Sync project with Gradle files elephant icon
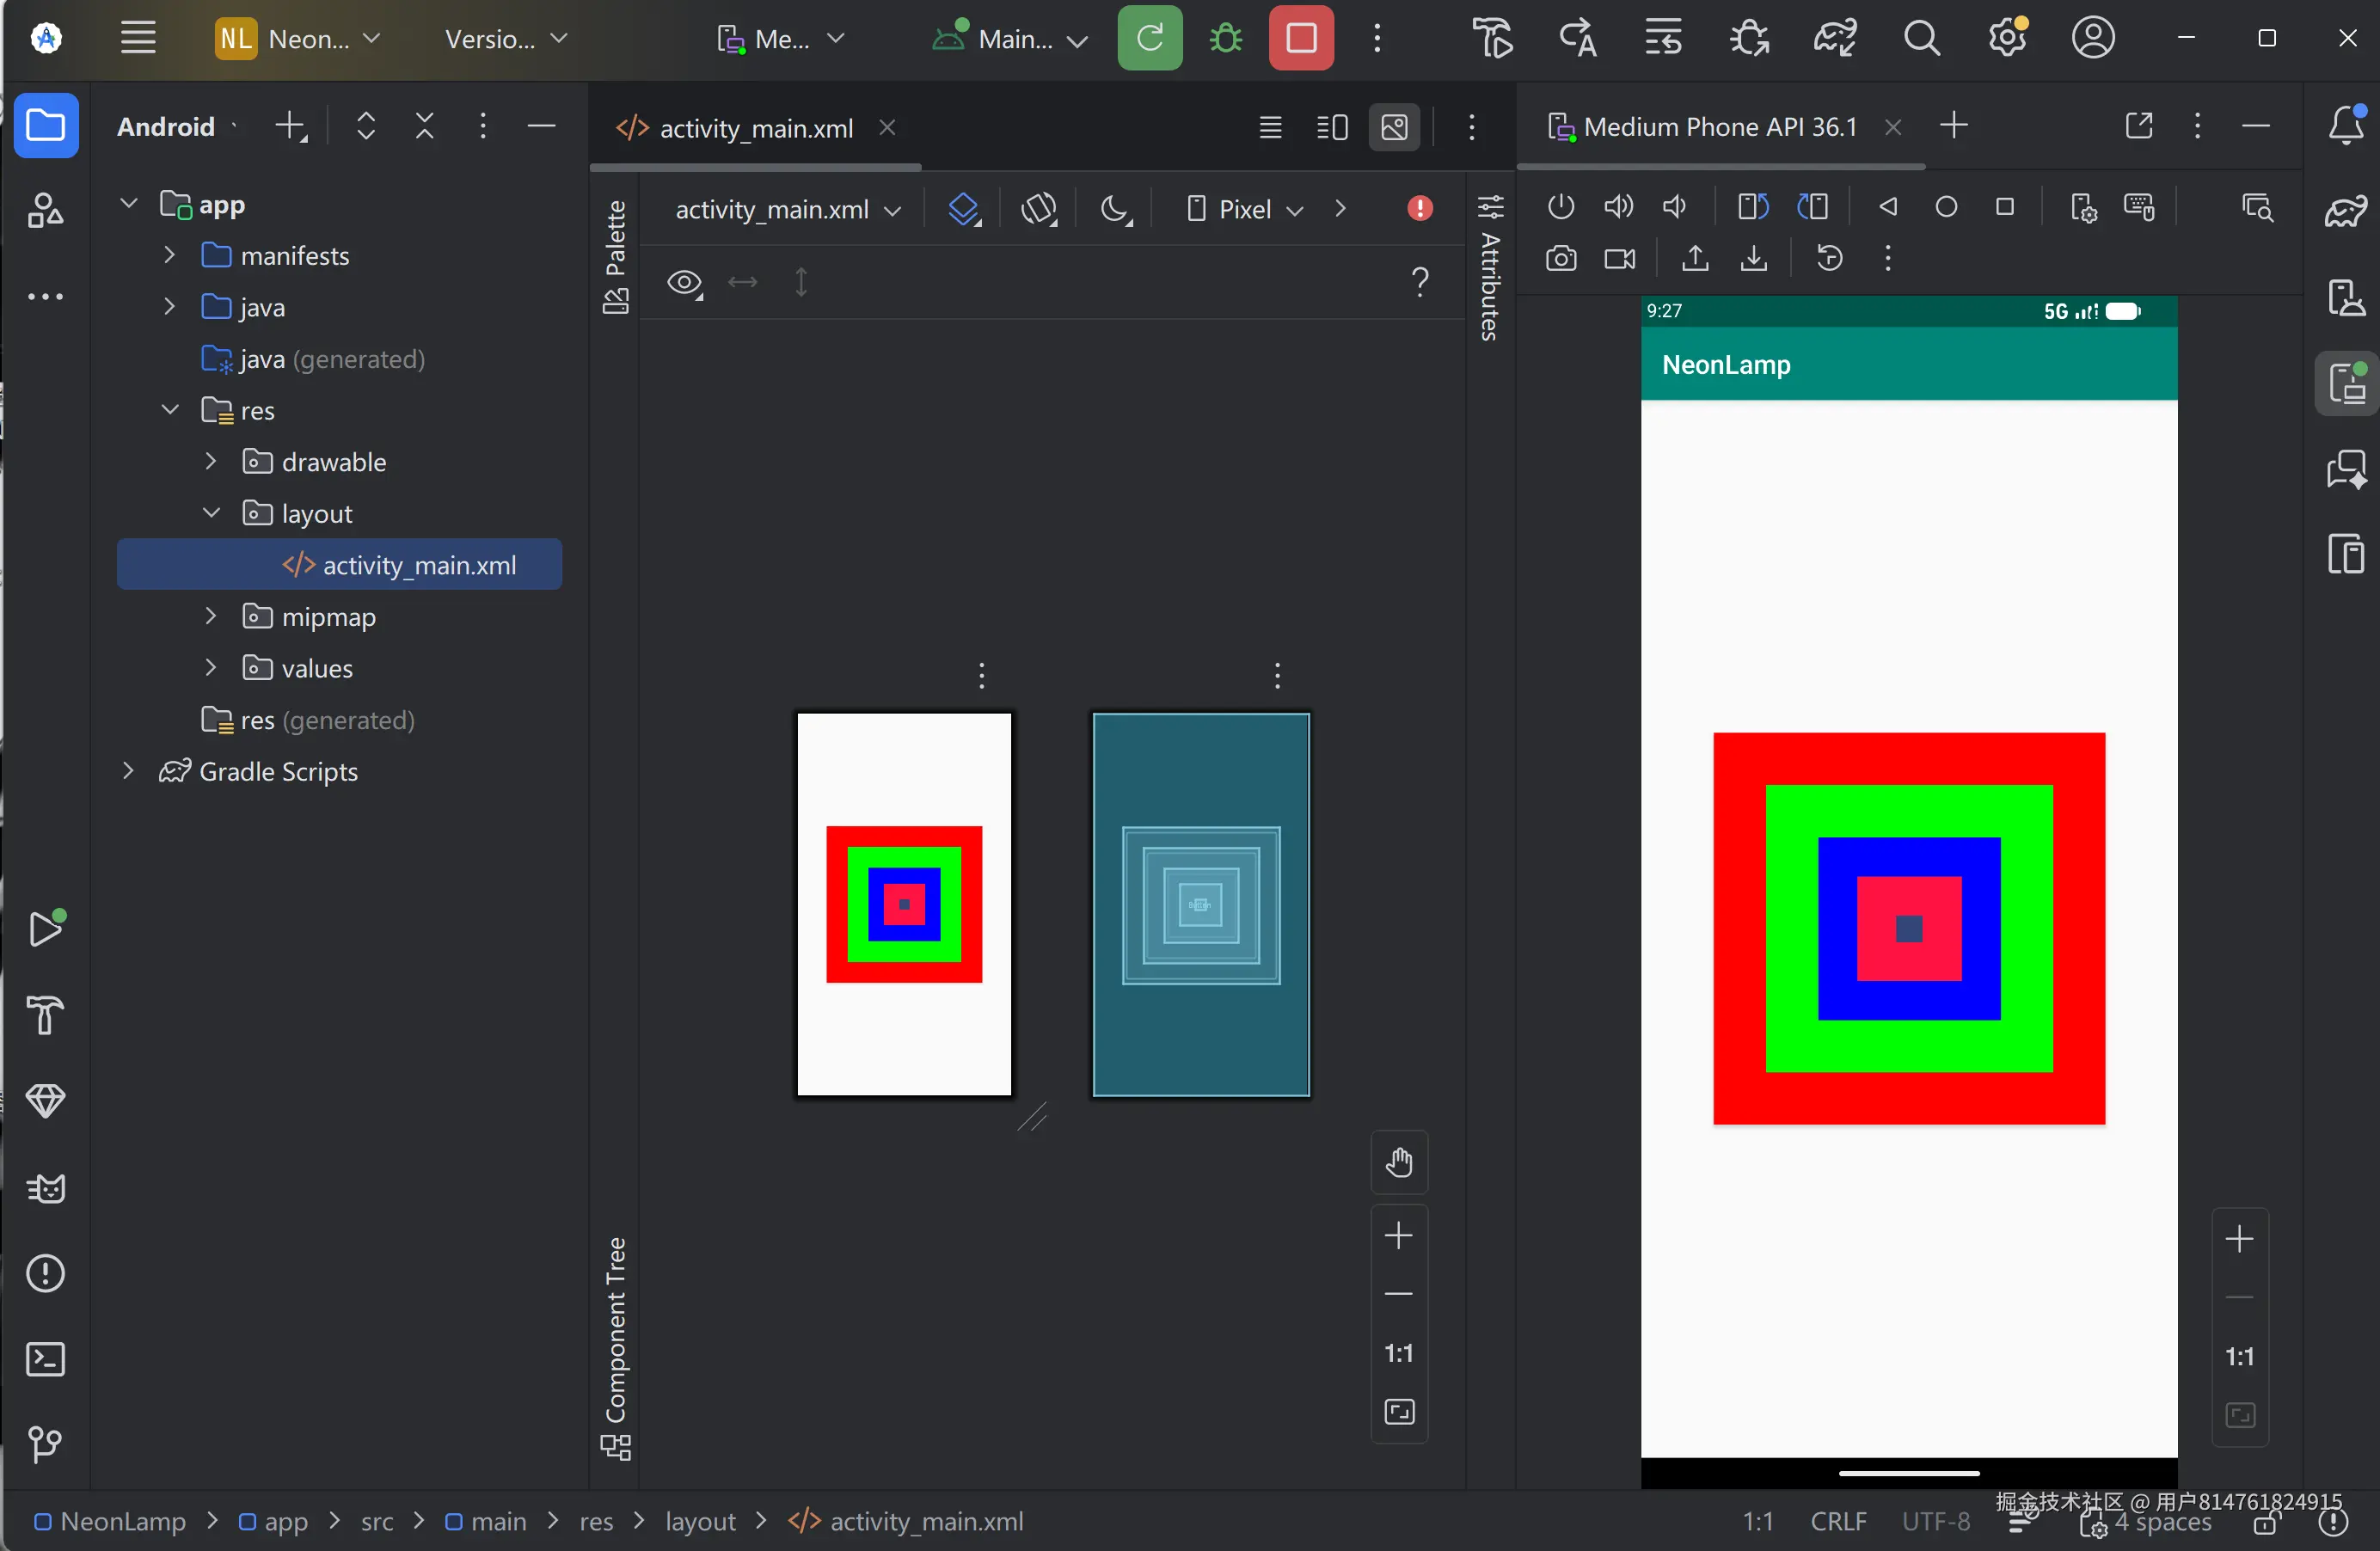Image resolution: width=2380 pixels, height=1551 pixels. [x=1835, y=38]
